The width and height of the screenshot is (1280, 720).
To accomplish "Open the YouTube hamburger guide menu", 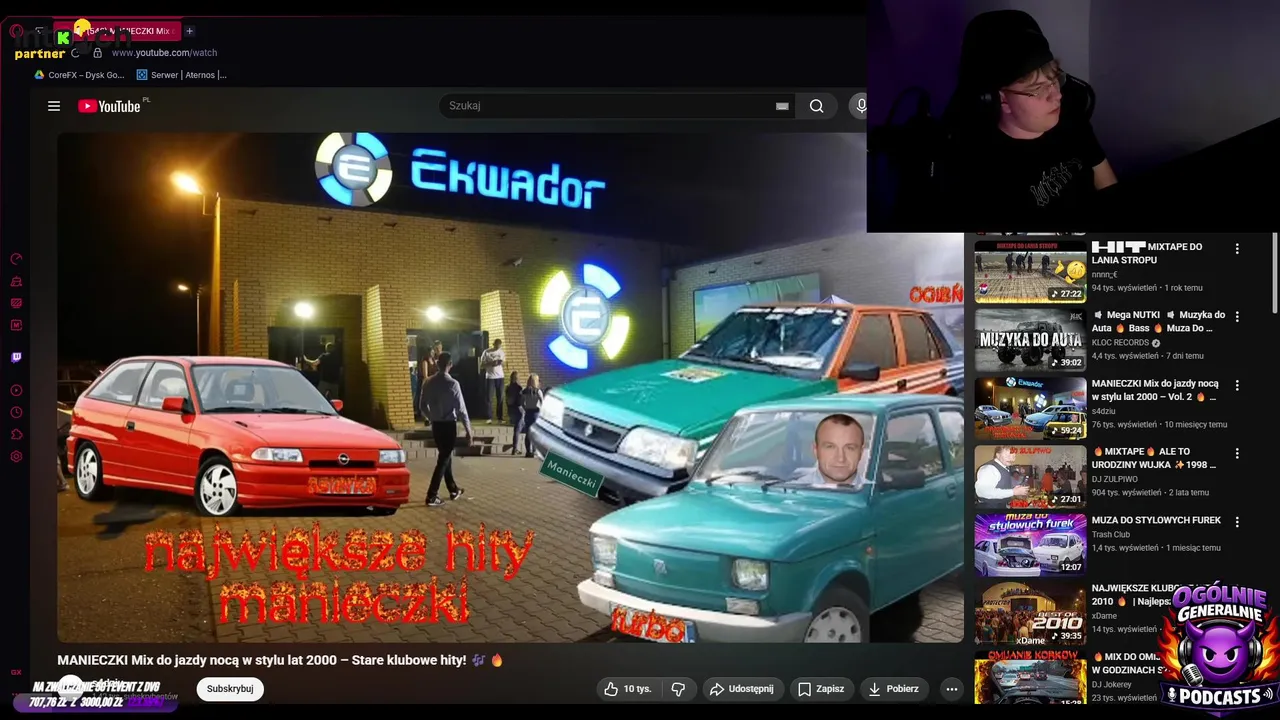I will 54,106.
